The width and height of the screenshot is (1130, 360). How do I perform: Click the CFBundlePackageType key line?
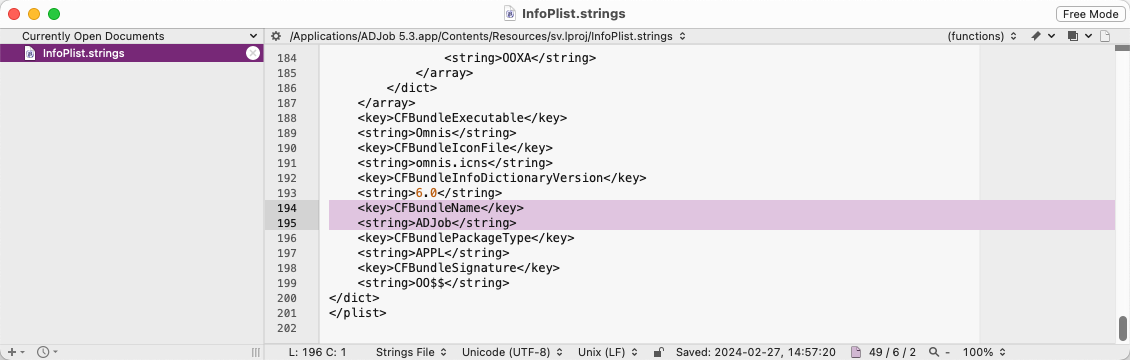pos(466,238)
